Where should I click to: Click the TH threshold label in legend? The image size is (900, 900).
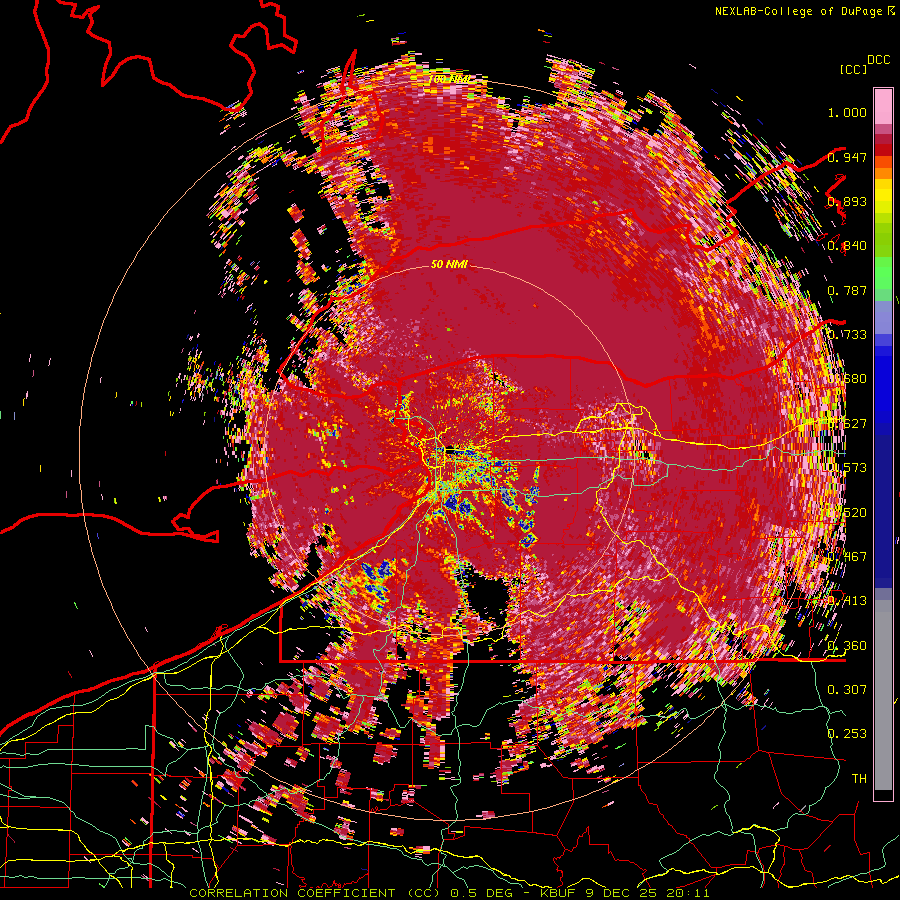tap(859, 778)
